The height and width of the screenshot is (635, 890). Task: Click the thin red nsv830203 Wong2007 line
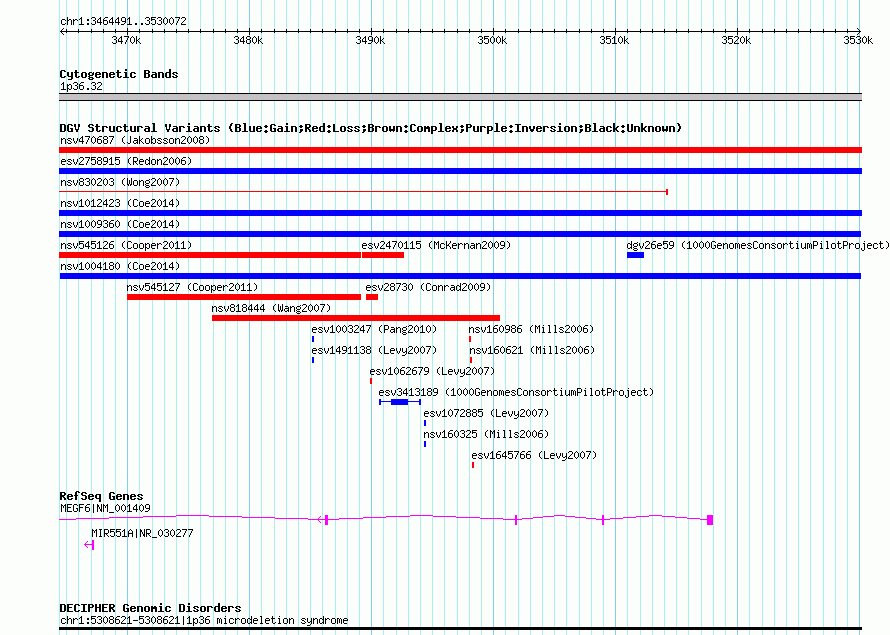click(x=363, y=192)
